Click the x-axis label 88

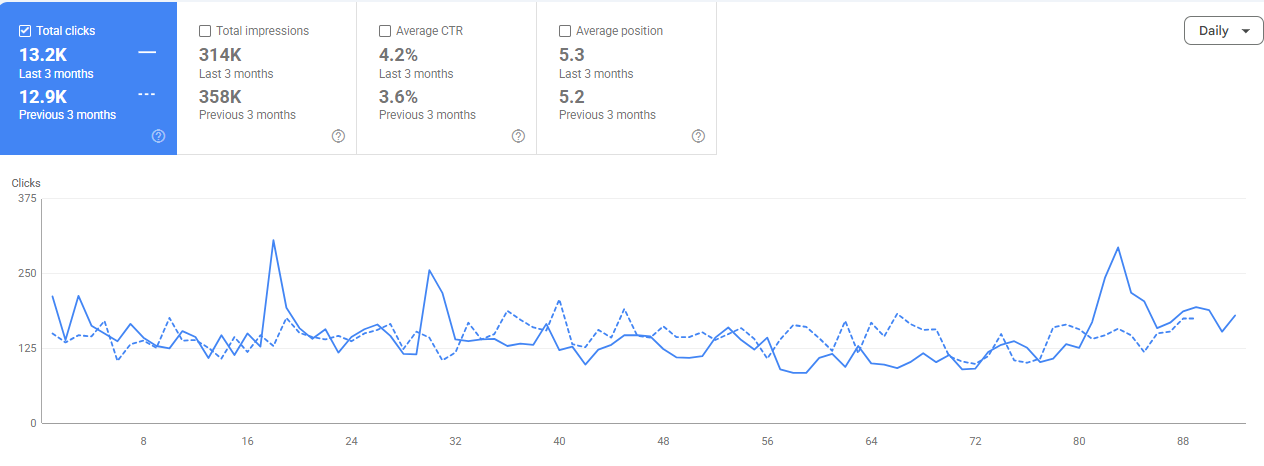(1183, 441)
